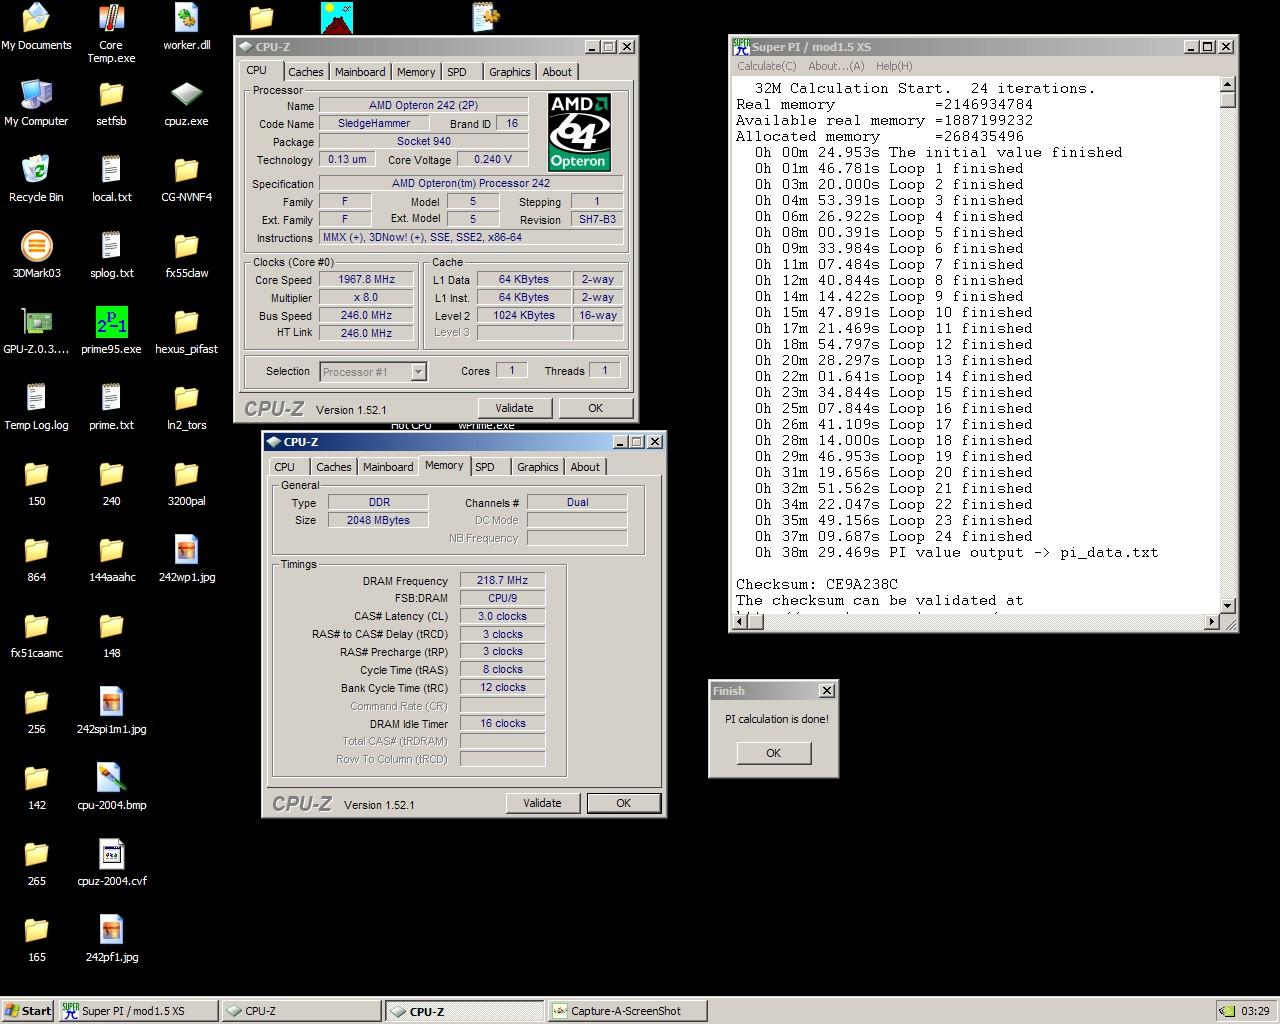Open My Computer icon
This screenshot has width=1280, height=1024.
[36, 103]
